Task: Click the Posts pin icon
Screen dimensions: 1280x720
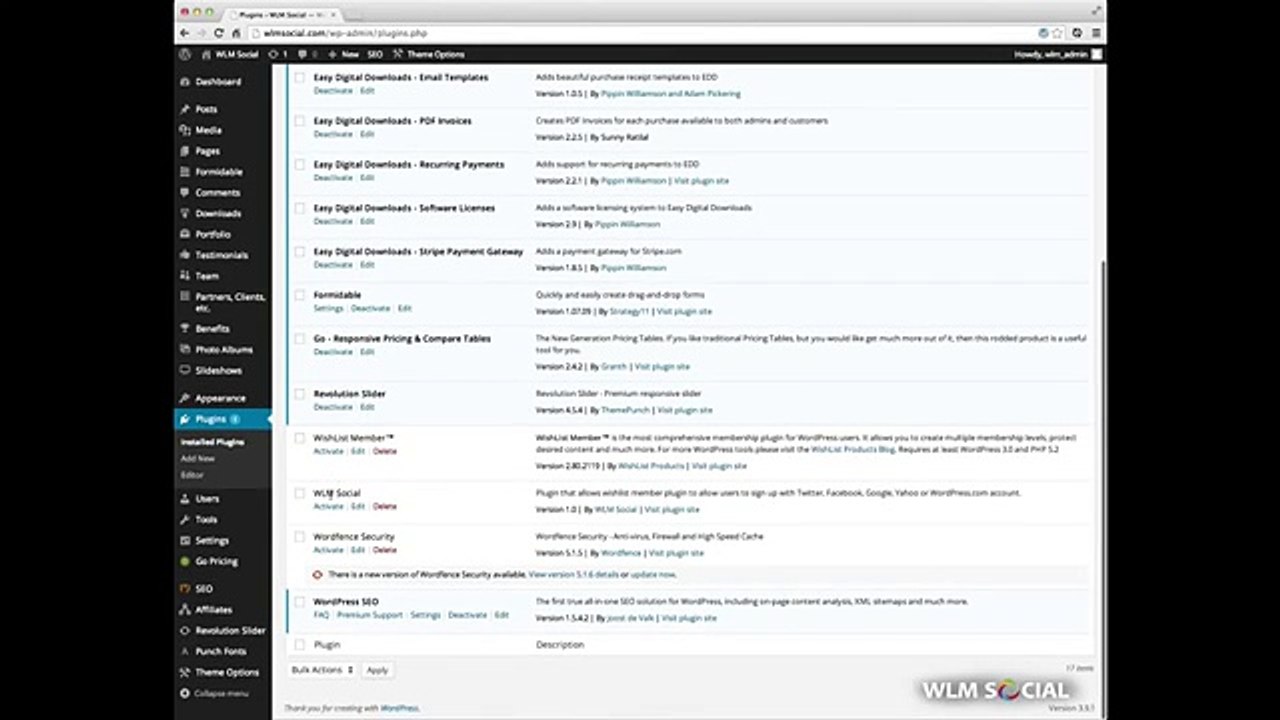Action: click(x=185, y=109)
